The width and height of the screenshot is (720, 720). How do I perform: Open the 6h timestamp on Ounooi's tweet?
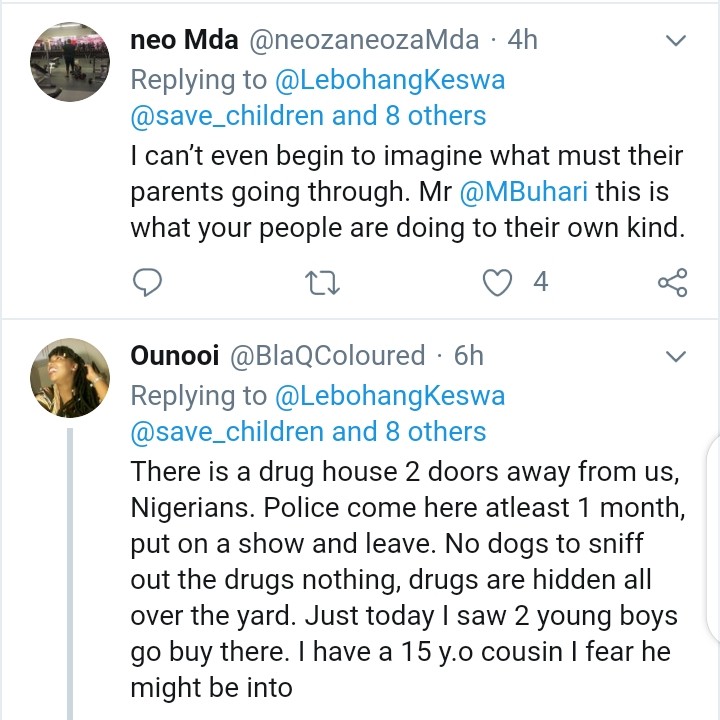point(468,355)
